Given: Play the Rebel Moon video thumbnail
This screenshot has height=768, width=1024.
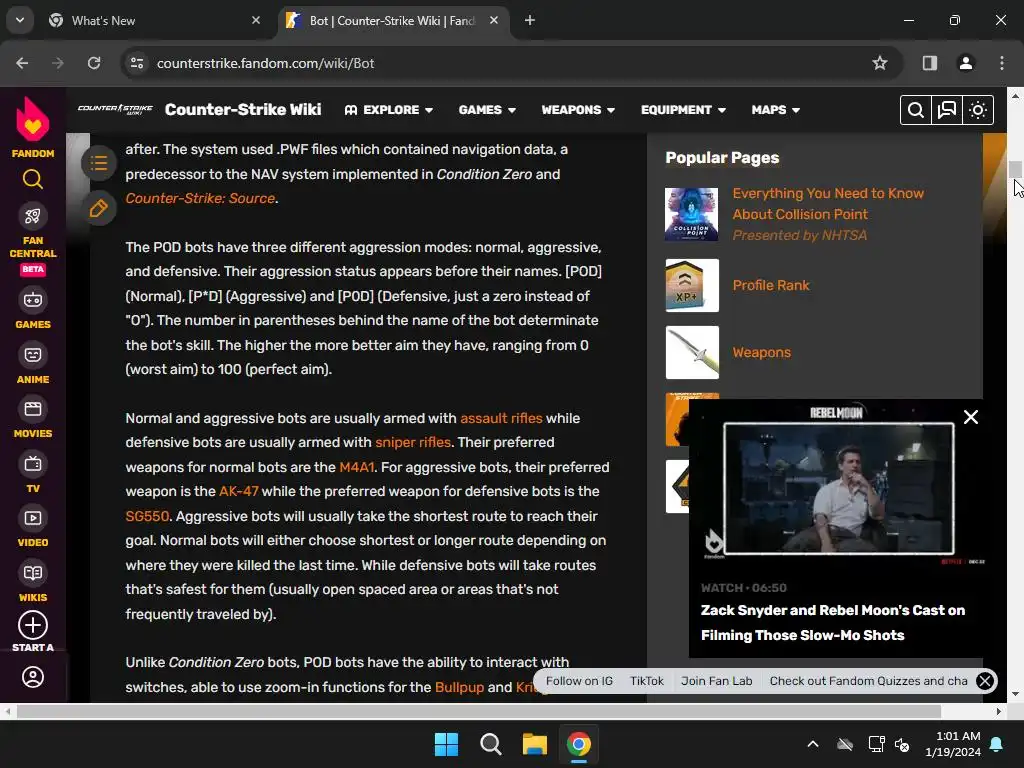Looking at the screenshot, I should click(x=839, y=488).
